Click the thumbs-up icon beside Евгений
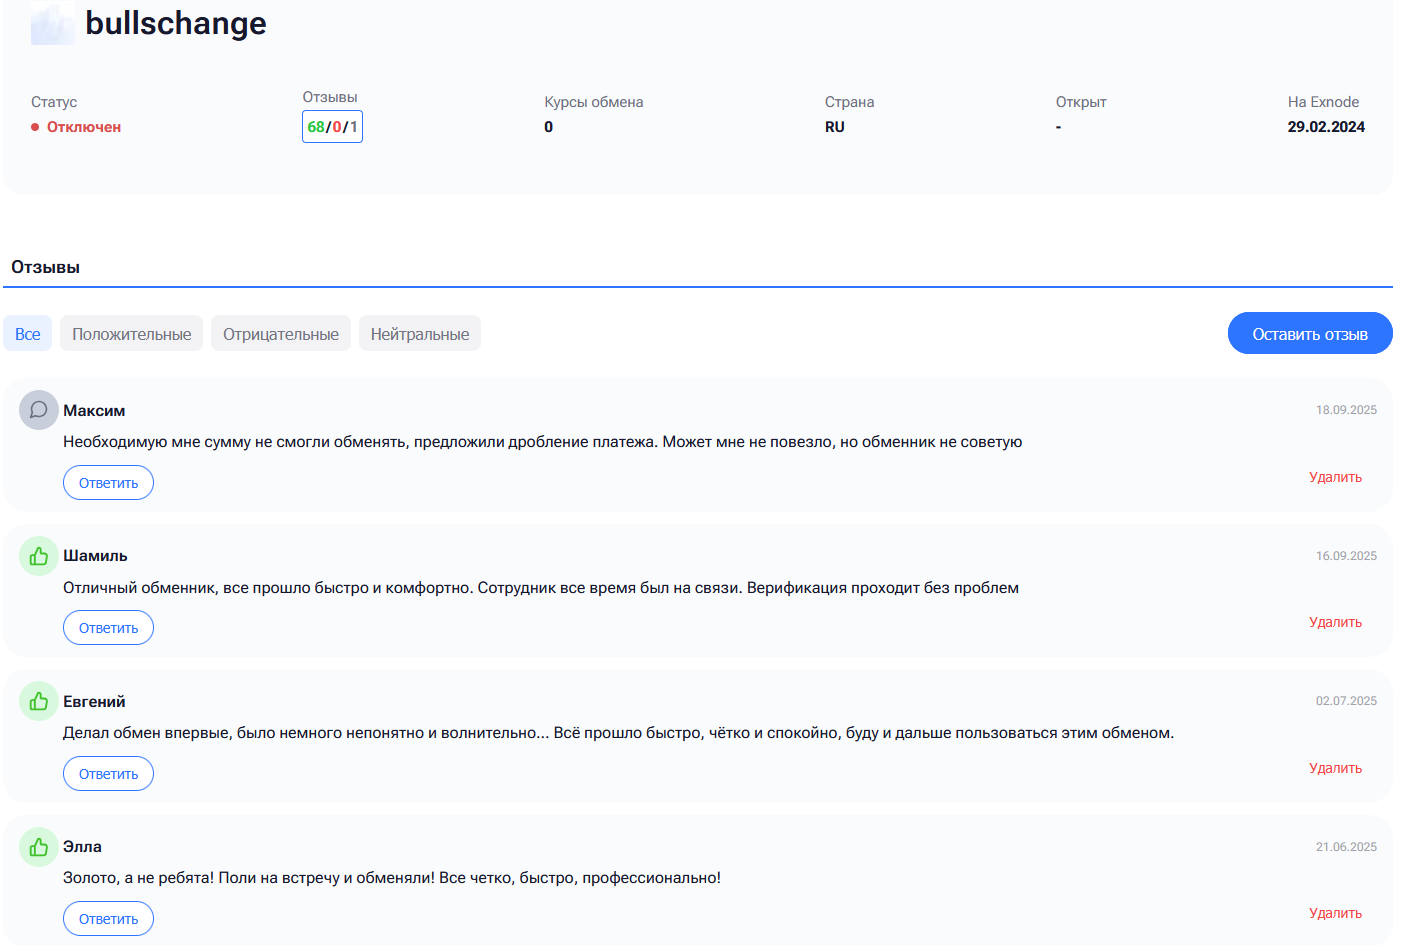1401x945 pixels. pos(39,701)
